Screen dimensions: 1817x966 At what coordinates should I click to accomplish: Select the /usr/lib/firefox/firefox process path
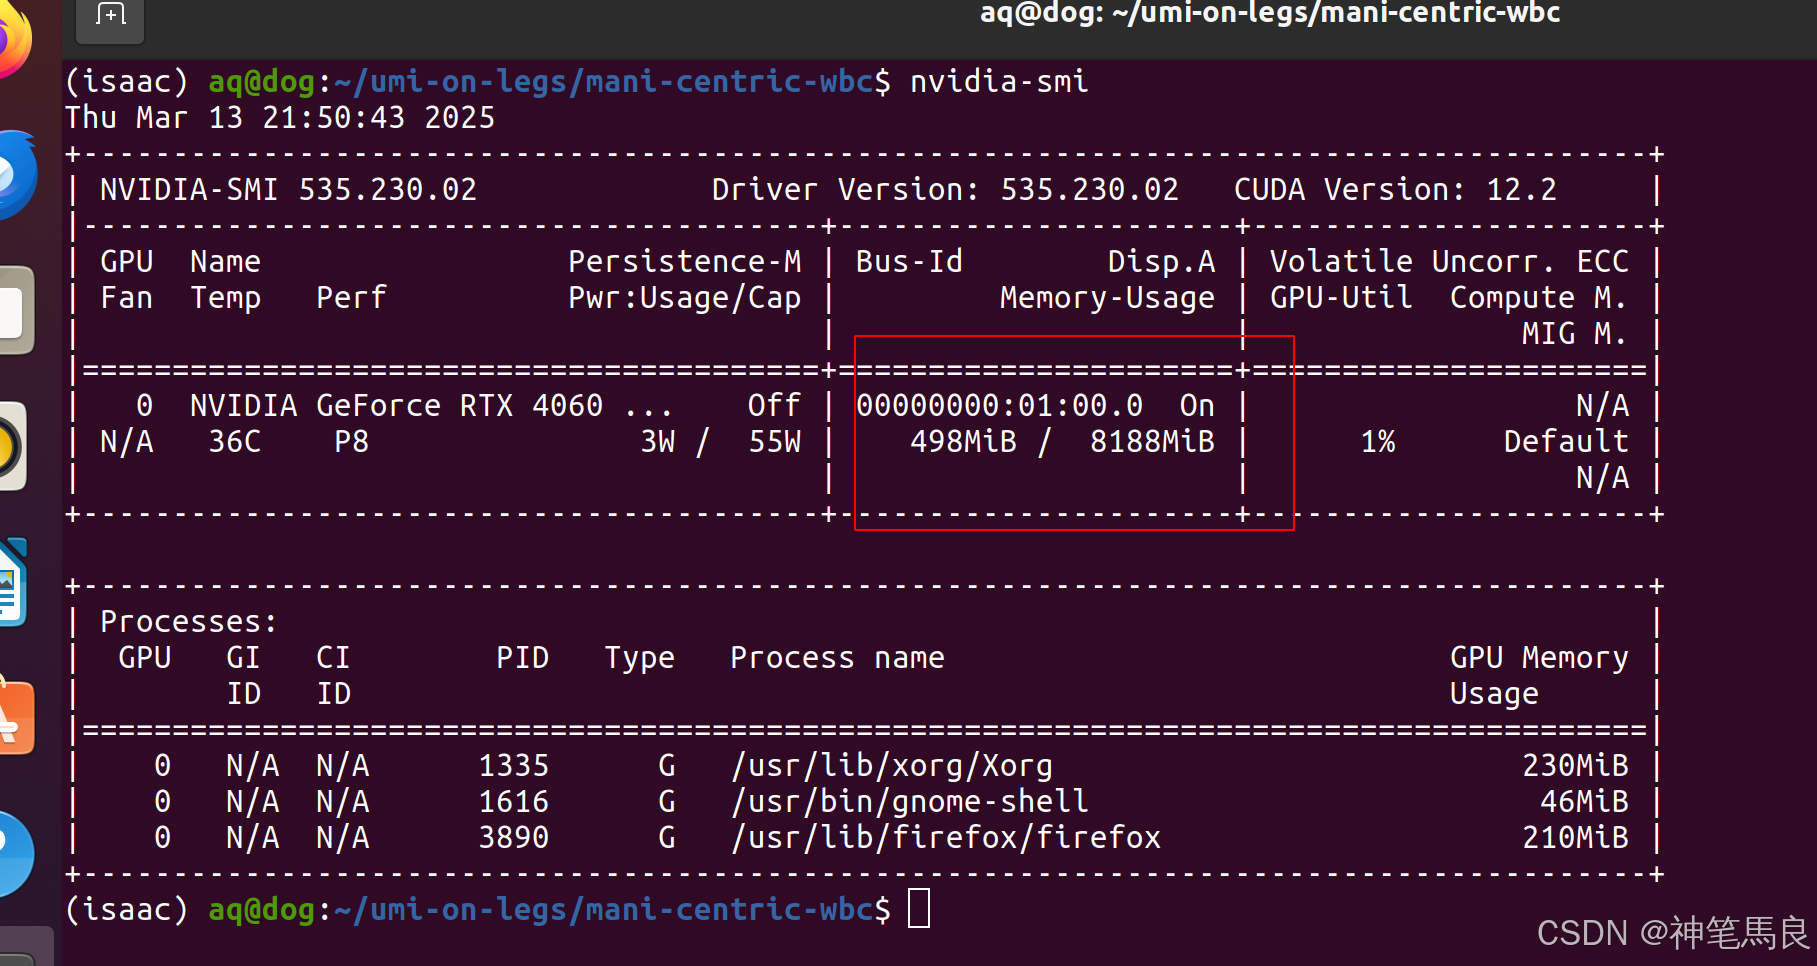point(946,838)
